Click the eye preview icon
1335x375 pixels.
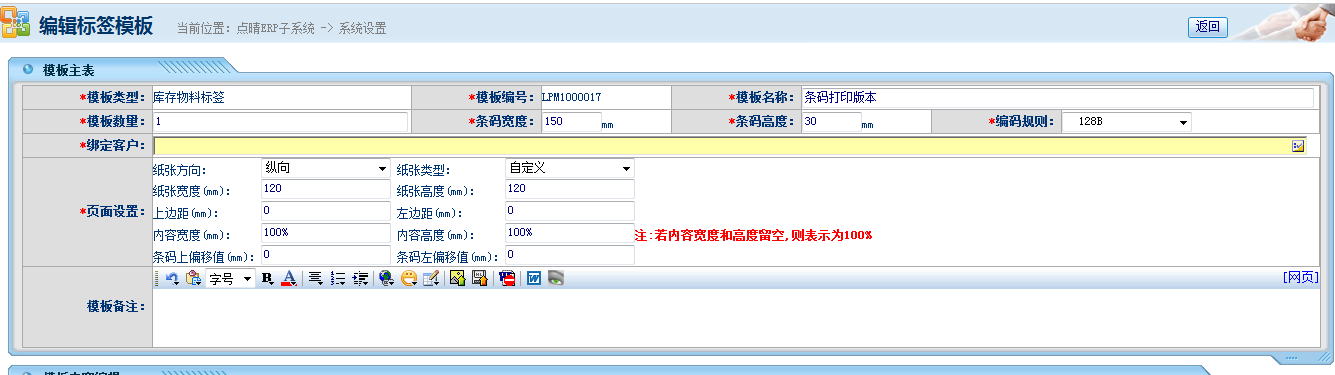click(556, 278)
